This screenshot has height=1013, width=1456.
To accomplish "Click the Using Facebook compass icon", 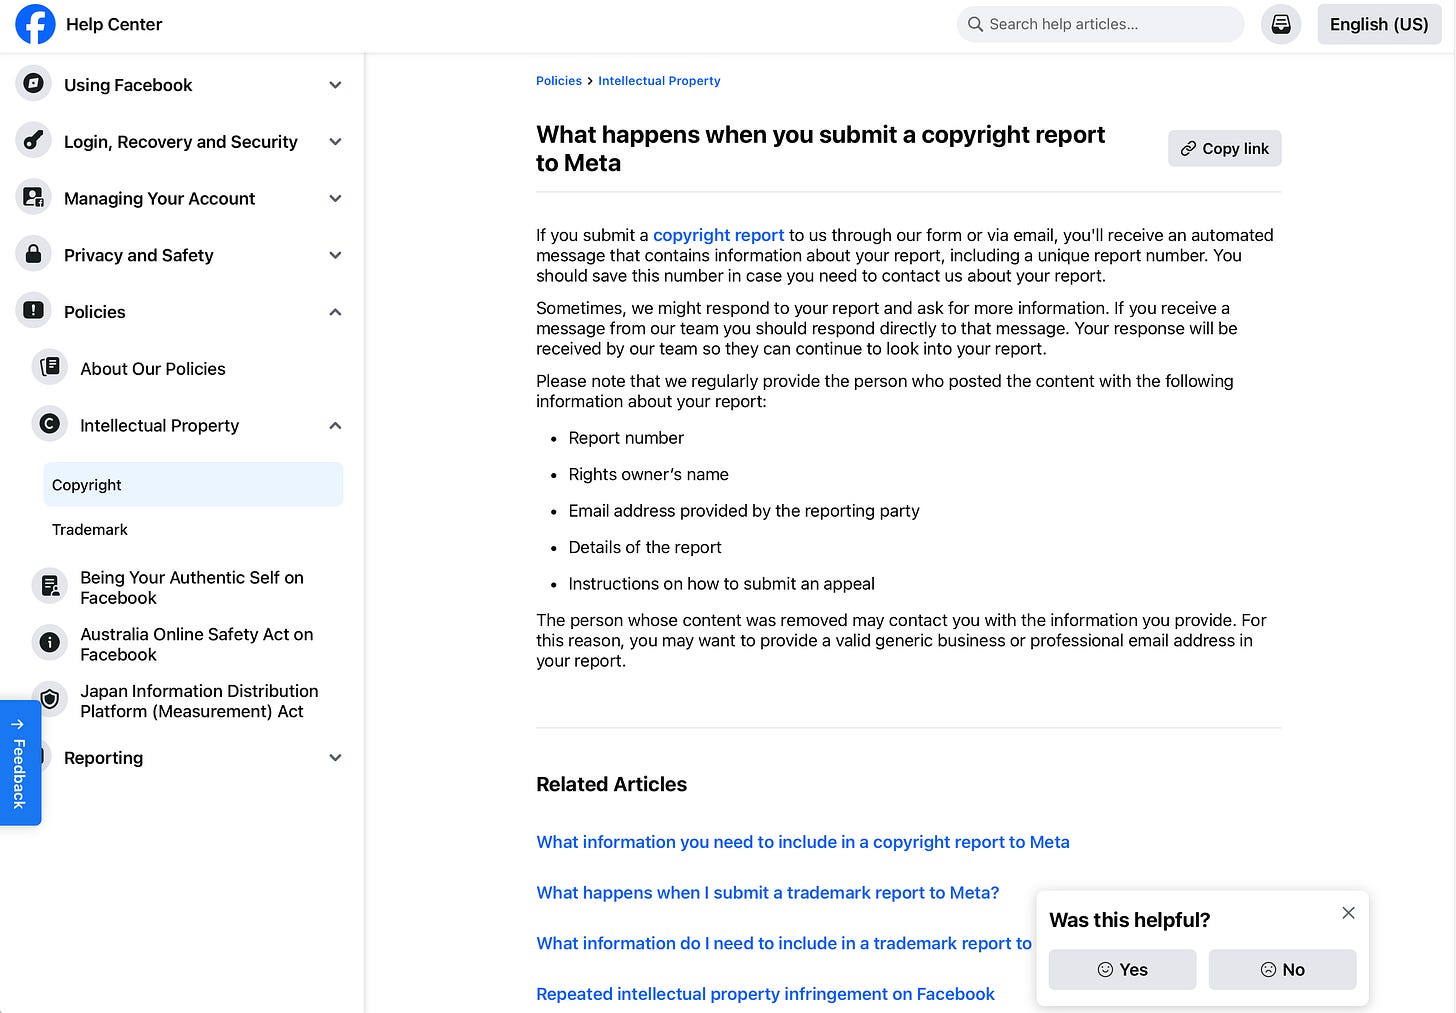I will point(34,84).
